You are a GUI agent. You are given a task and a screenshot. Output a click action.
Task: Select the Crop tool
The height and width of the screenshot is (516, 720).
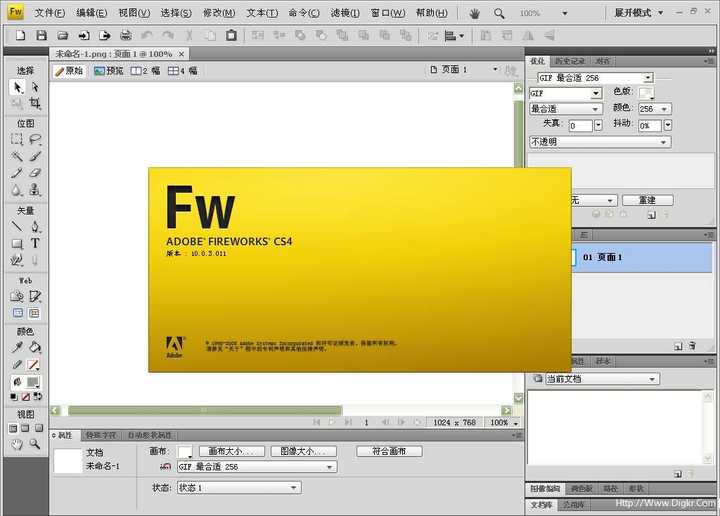35,103
